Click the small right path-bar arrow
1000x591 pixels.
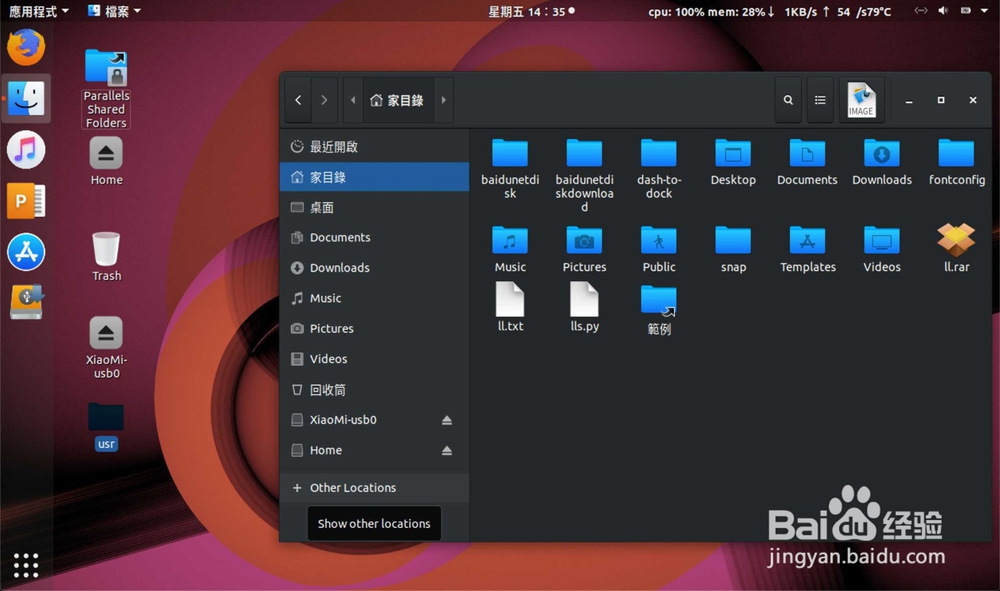pos(444,100)
